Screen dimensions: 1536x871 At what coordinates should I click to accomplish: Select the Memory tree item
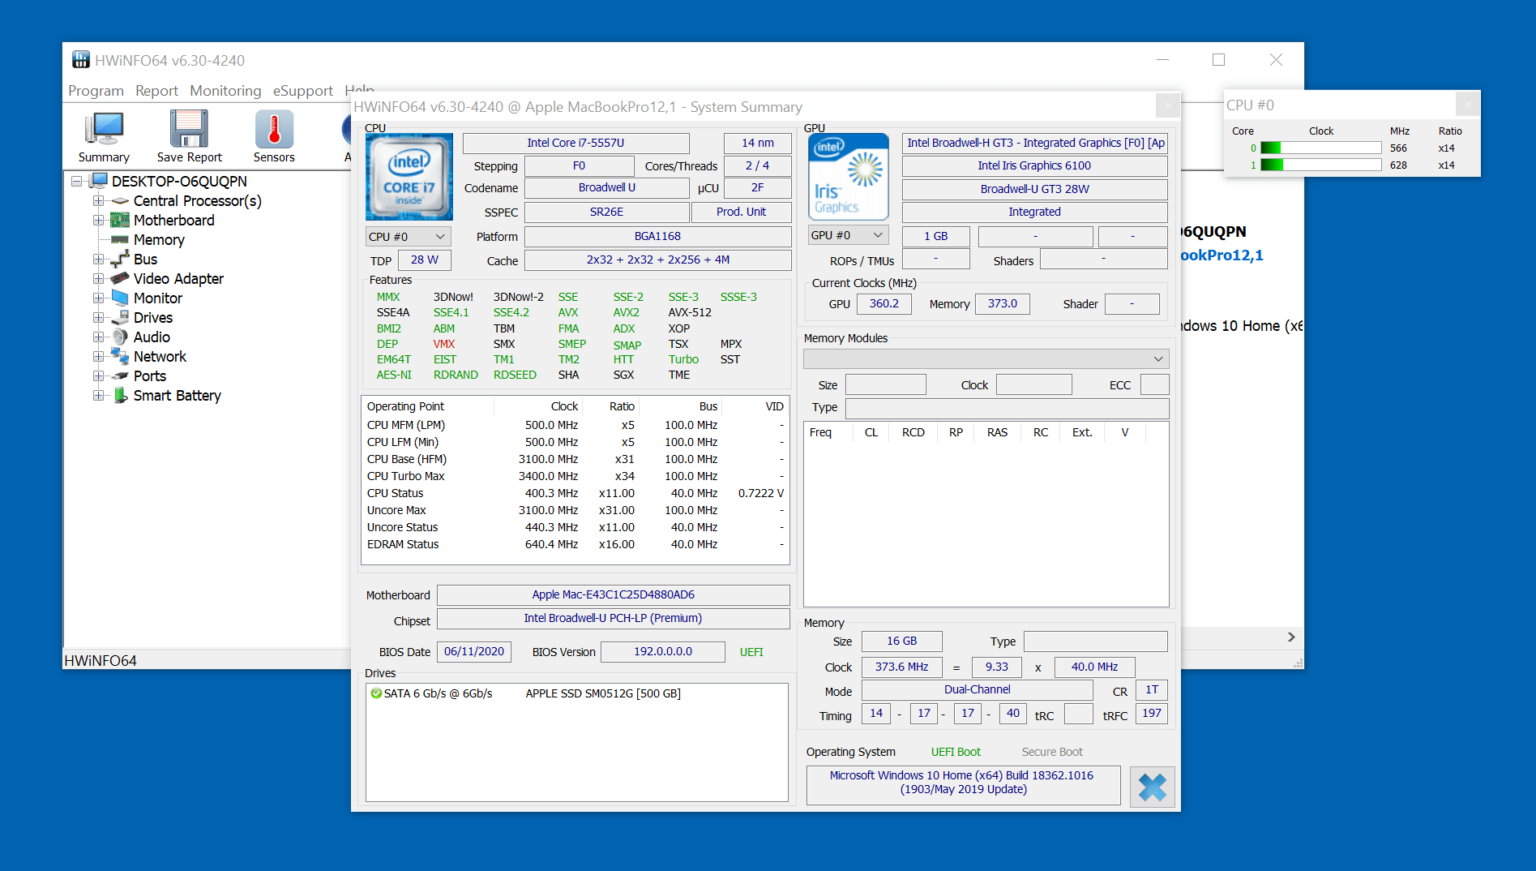click(159, 240)
